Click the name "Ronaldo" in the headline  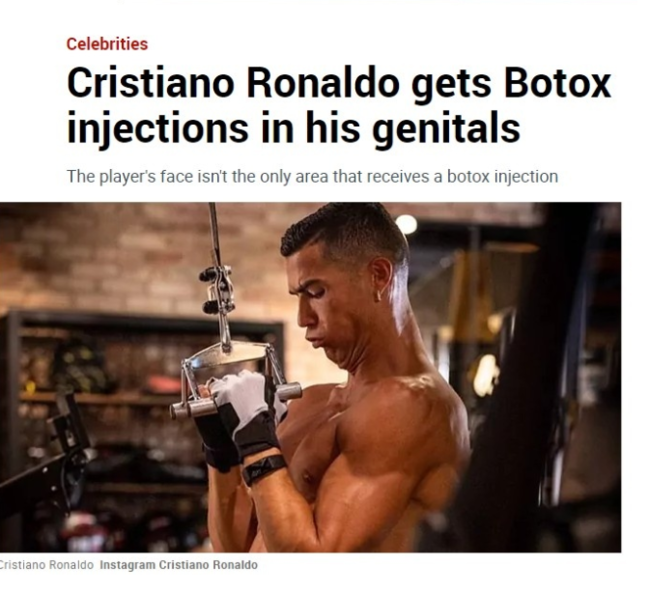click(323, 83)
